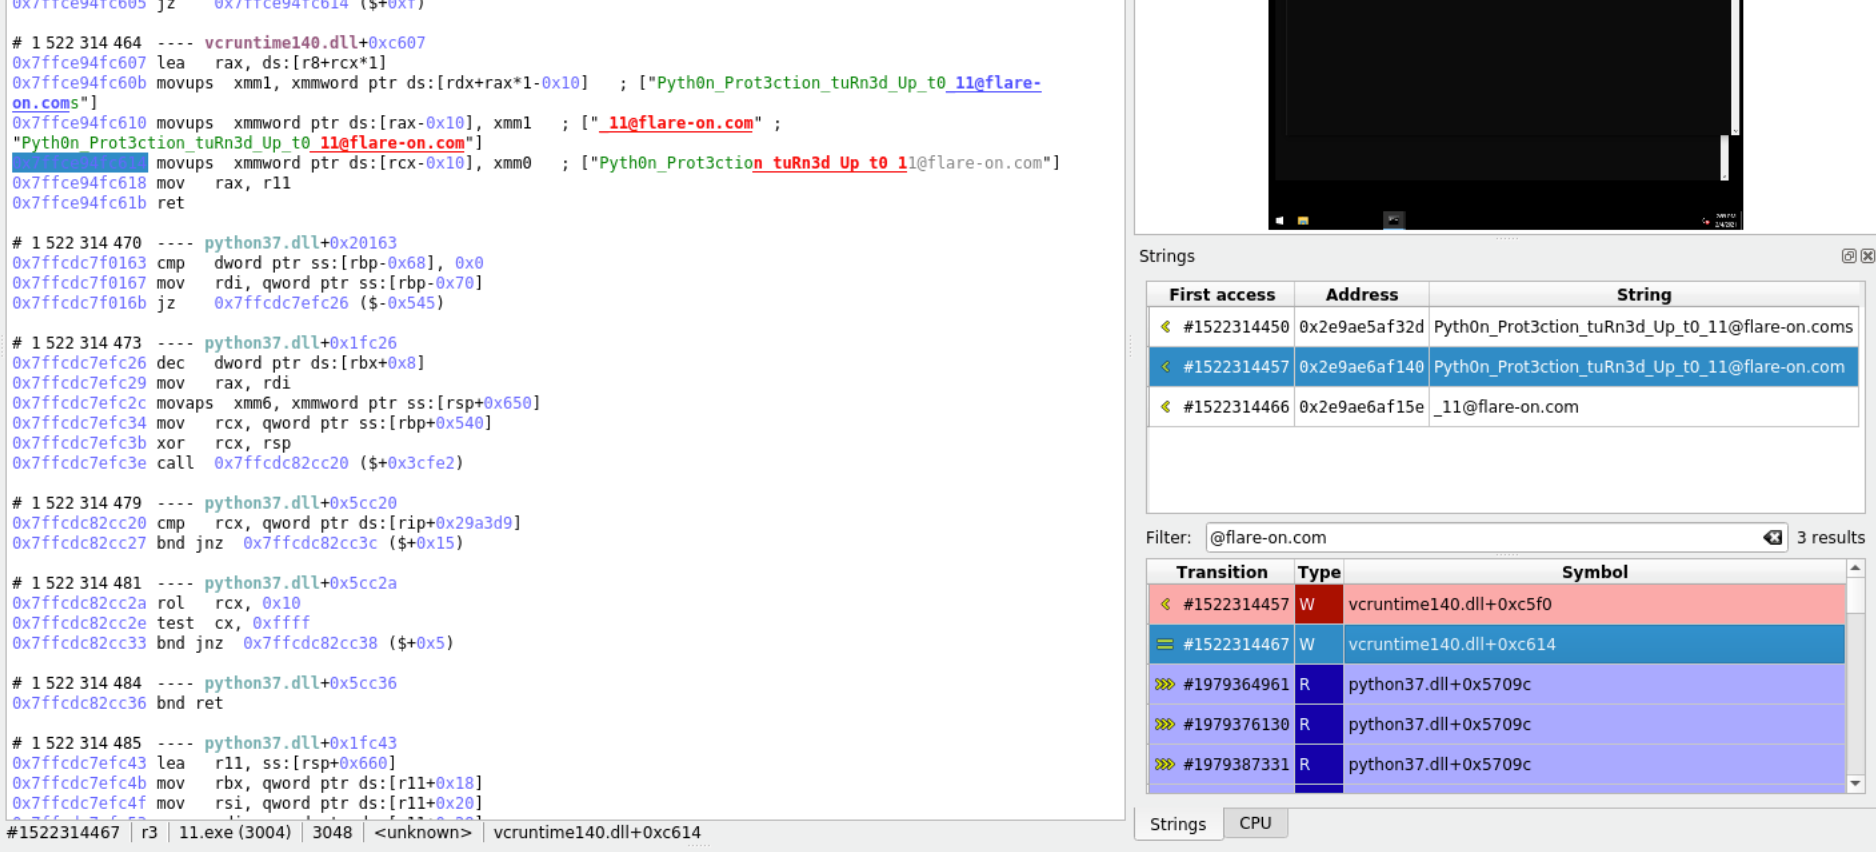Image resolution: width=1876 pixels, height=852 pixels.
Task: Close the Strings panel
Action: (1867, 256)
